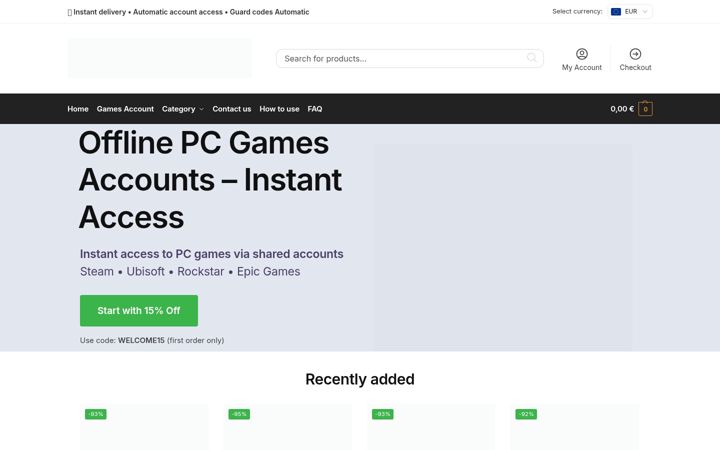Click the Recently added heading
The image size is (720, 450).
point(360,379)
